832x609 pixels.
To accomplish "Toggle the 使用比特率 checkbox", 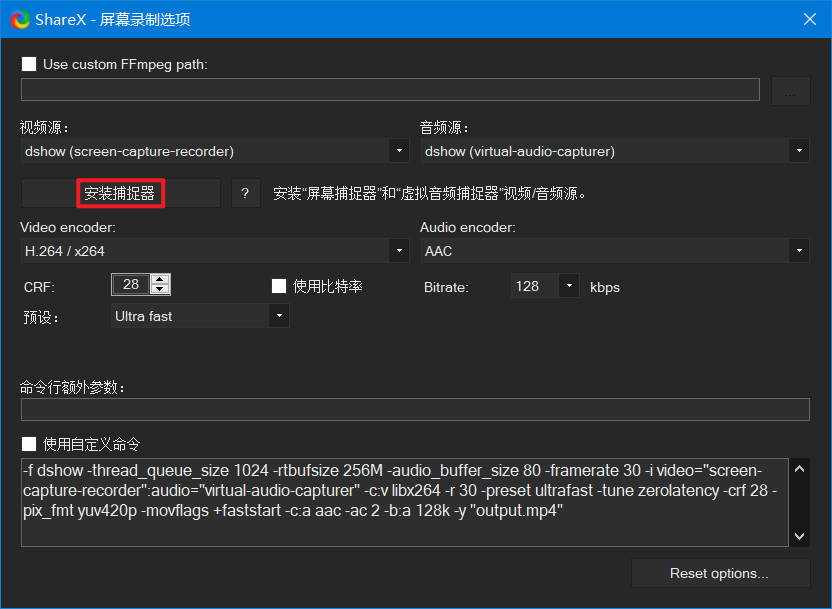I will [x=280, y=286].
